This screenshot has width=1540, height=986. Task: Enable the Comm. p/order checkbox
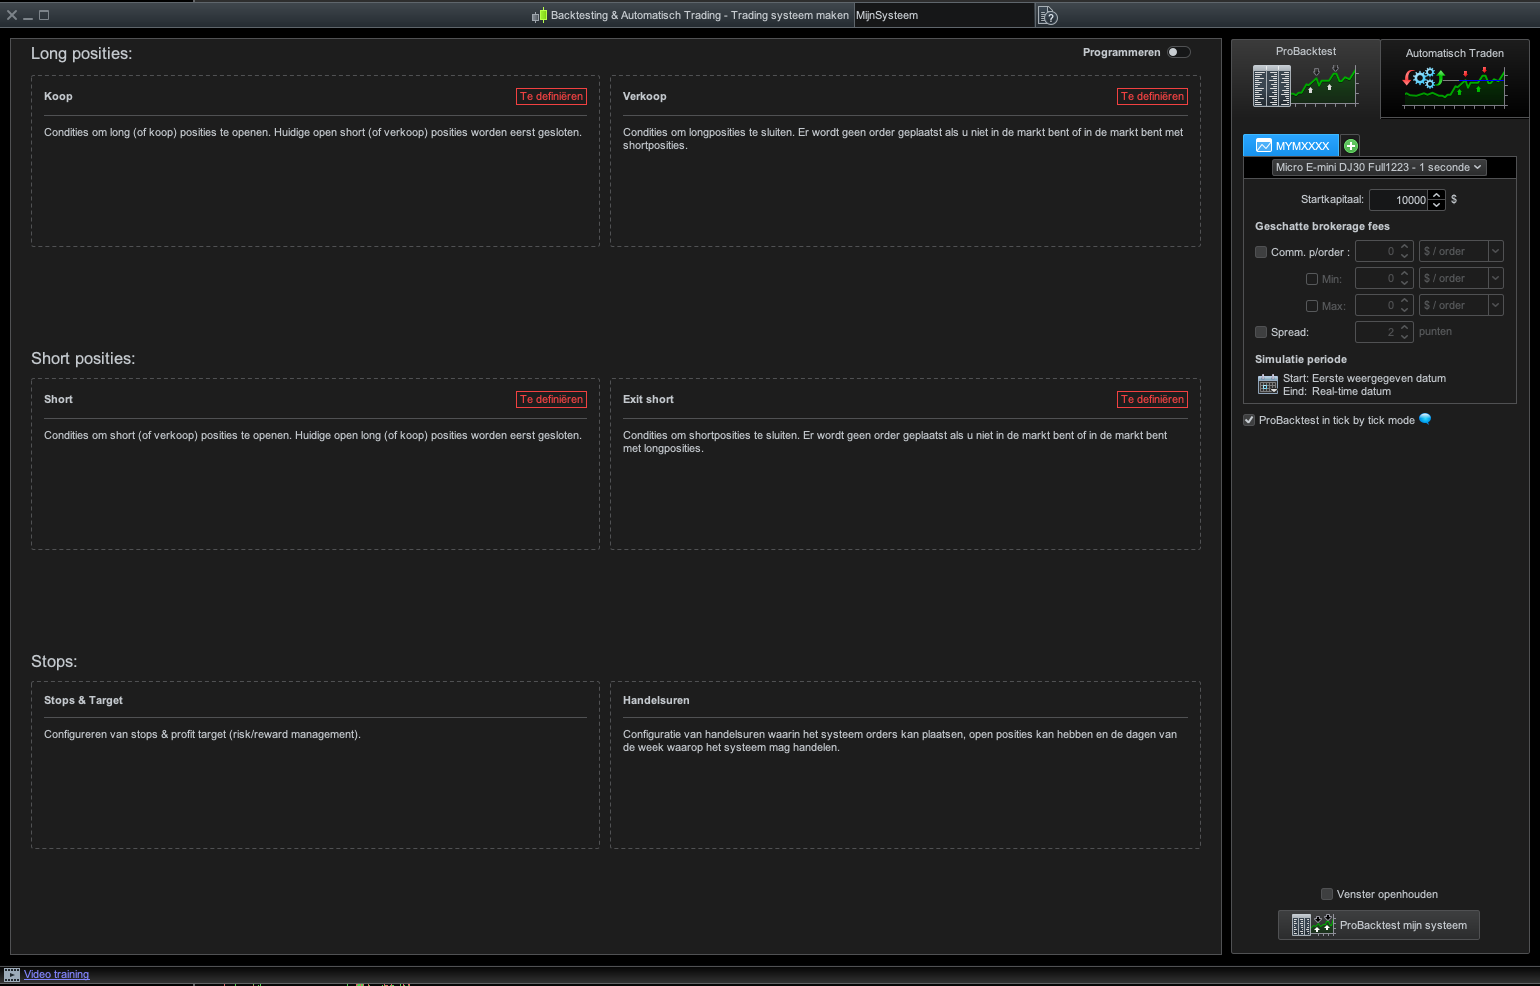(1261, 252)
